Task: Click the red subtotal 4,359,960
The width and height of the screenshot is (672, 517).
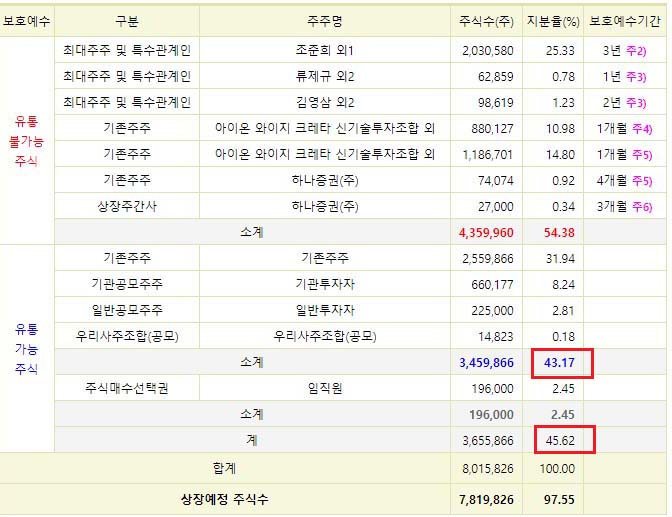Action: tap(486, 233)
